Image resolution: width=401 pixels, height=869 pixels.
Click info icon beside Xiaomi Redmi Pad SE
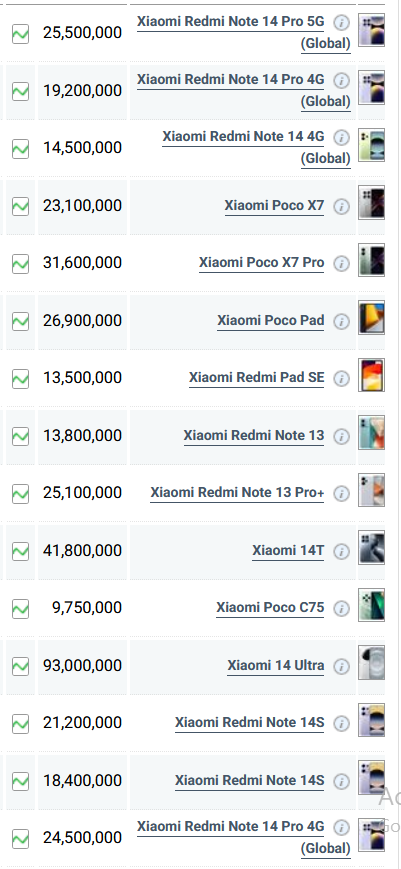(342, 379)
